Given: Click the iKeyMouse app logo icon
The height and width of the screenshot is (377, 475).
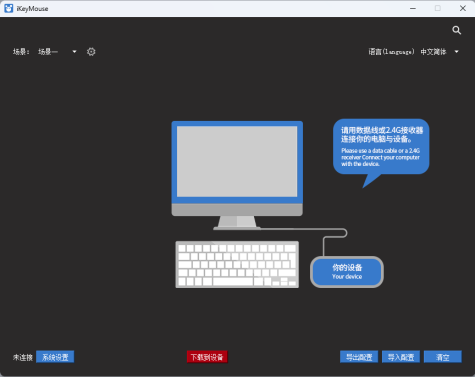Looking at the screenshot, I should pyautogui.click(x=9, y=8).
